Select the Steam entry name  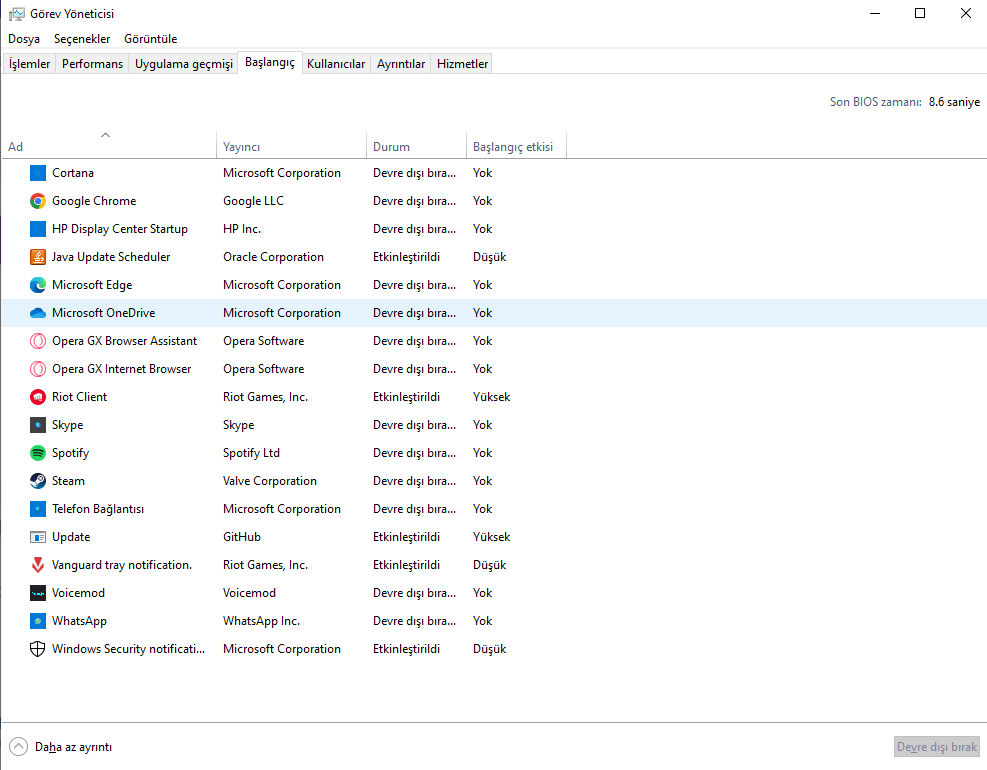coord(68,481)
